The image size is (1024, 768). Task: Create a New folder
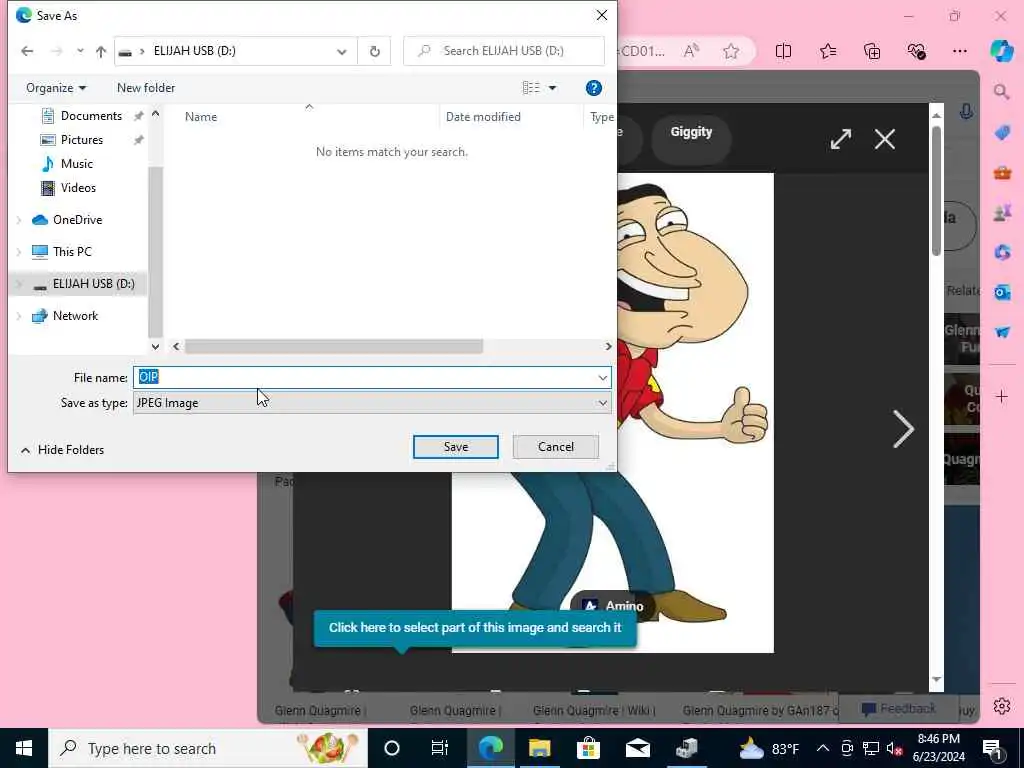[x=146, y=88]
